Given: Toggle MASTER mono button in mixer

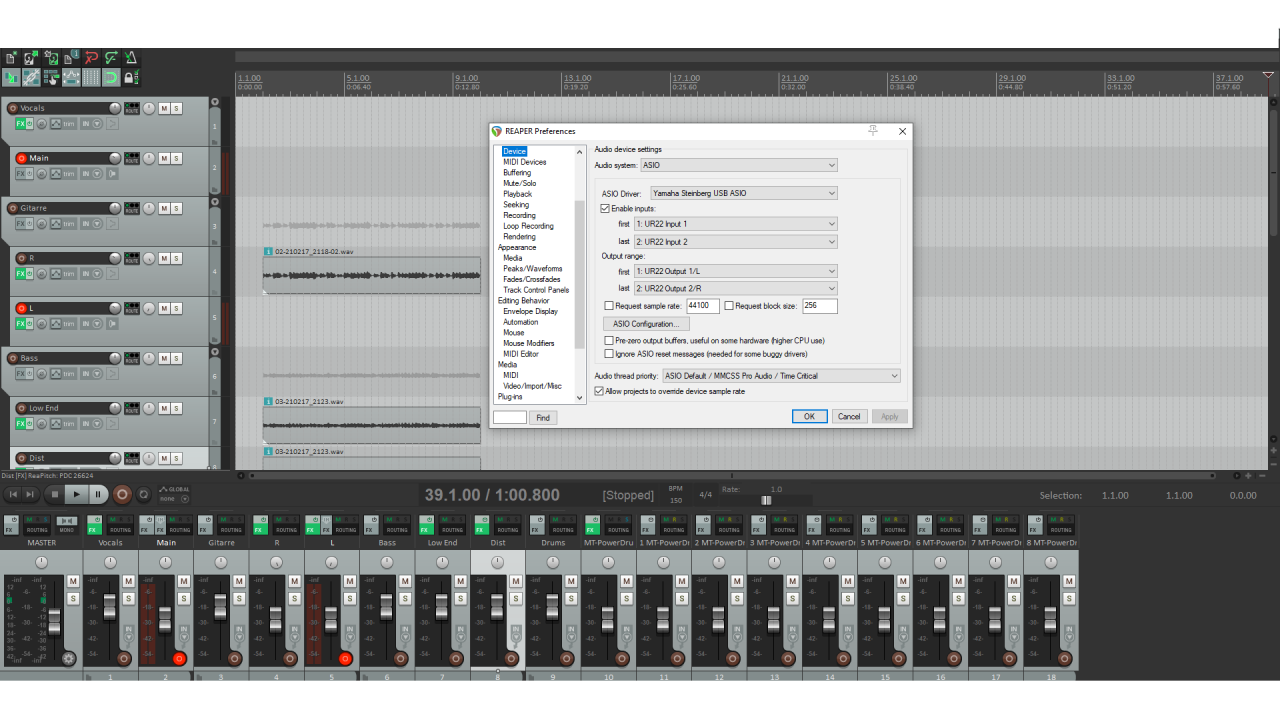Looking at the screenshot, I should [67, 524].
